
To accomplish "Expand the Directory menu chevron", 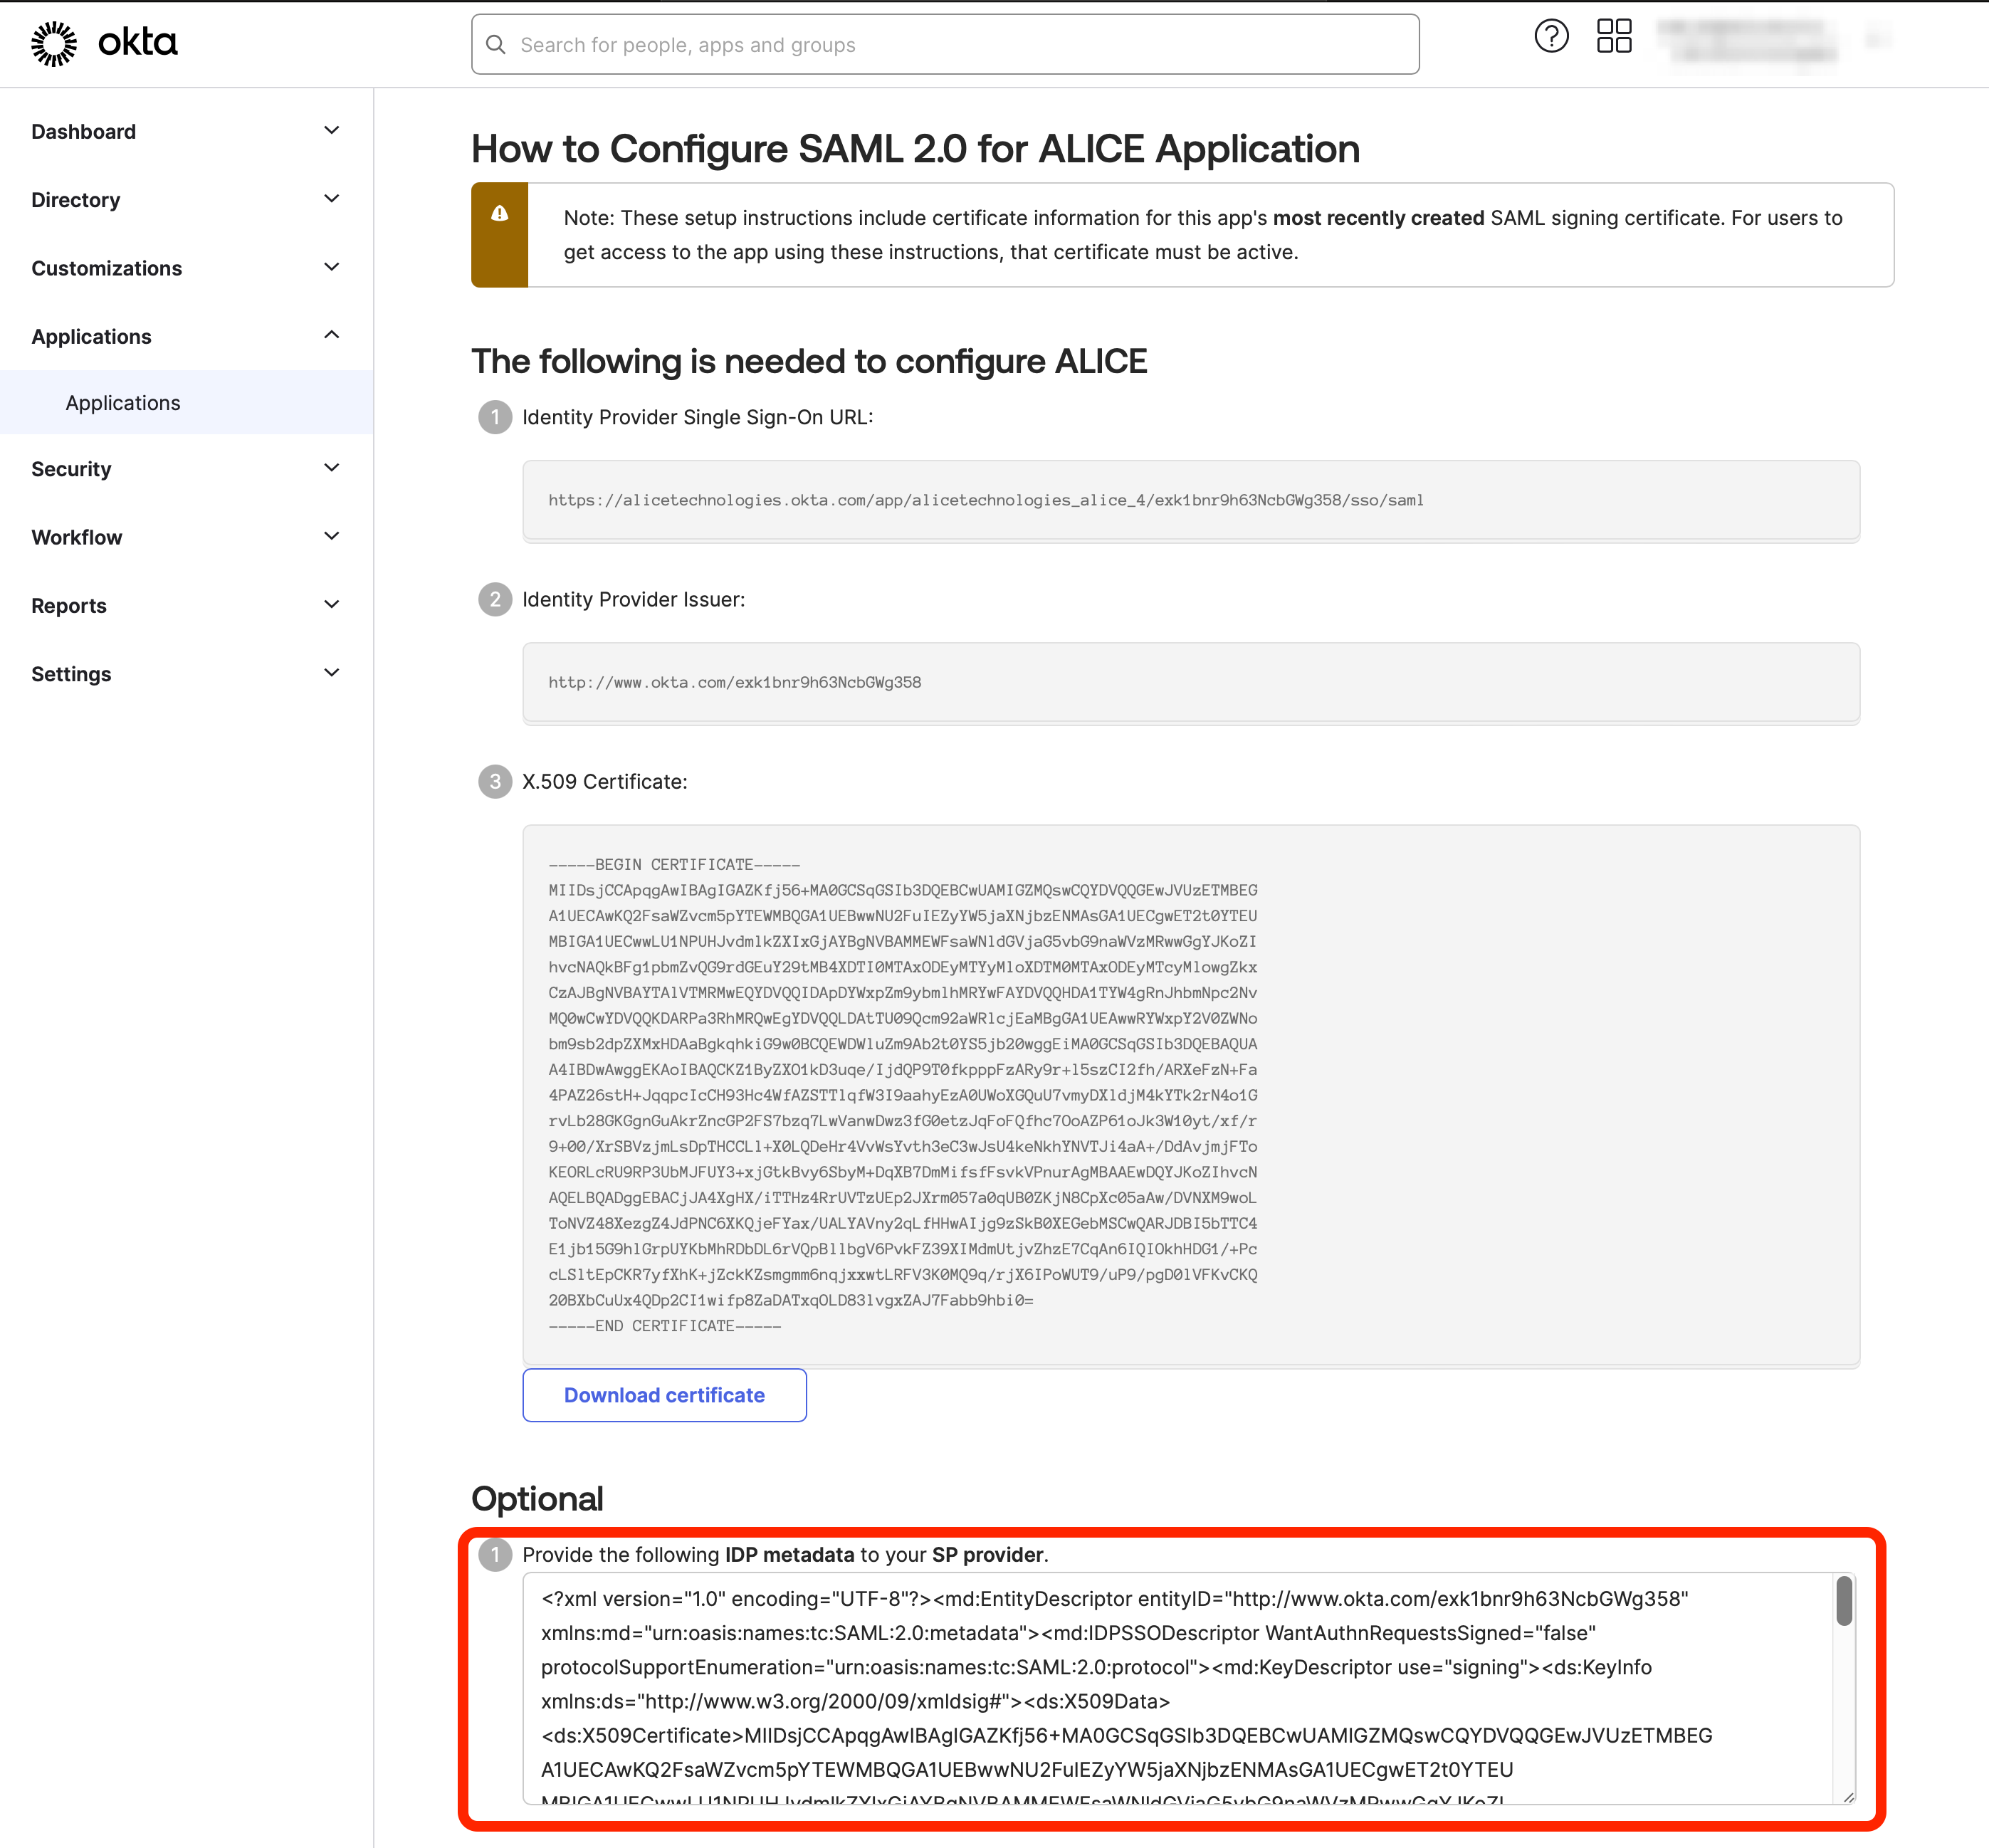I will click(332, 199).
